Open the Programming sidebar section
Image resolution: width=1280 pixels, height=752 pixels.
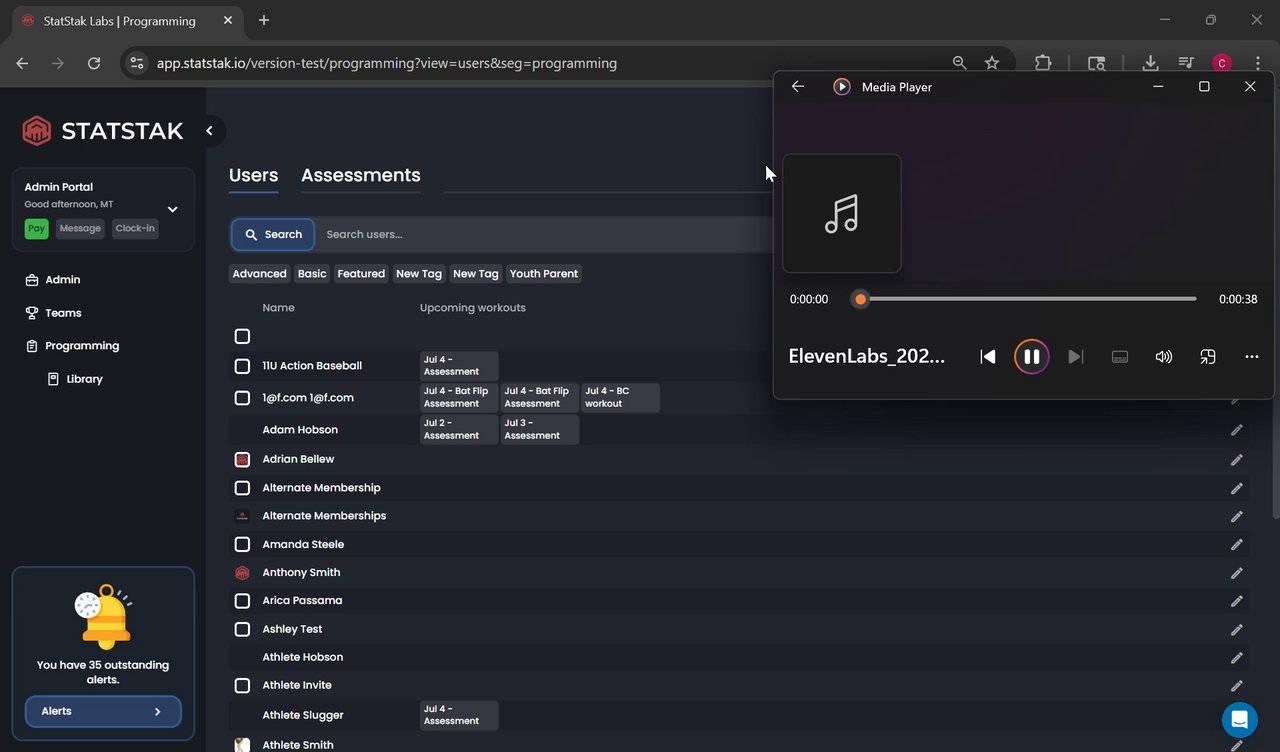[72, 346]
